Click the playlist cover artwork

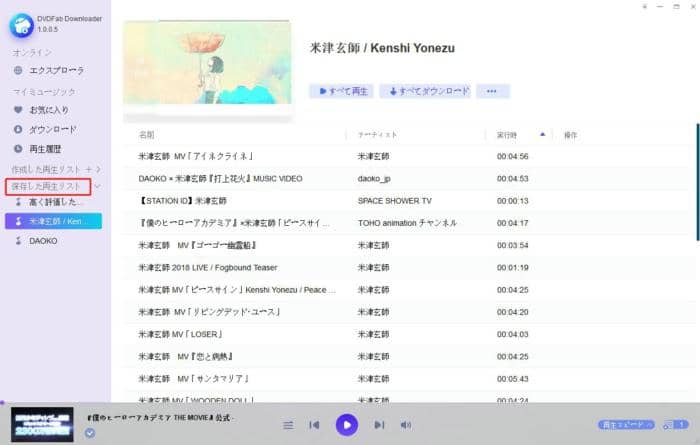click(x=208, y=62)
